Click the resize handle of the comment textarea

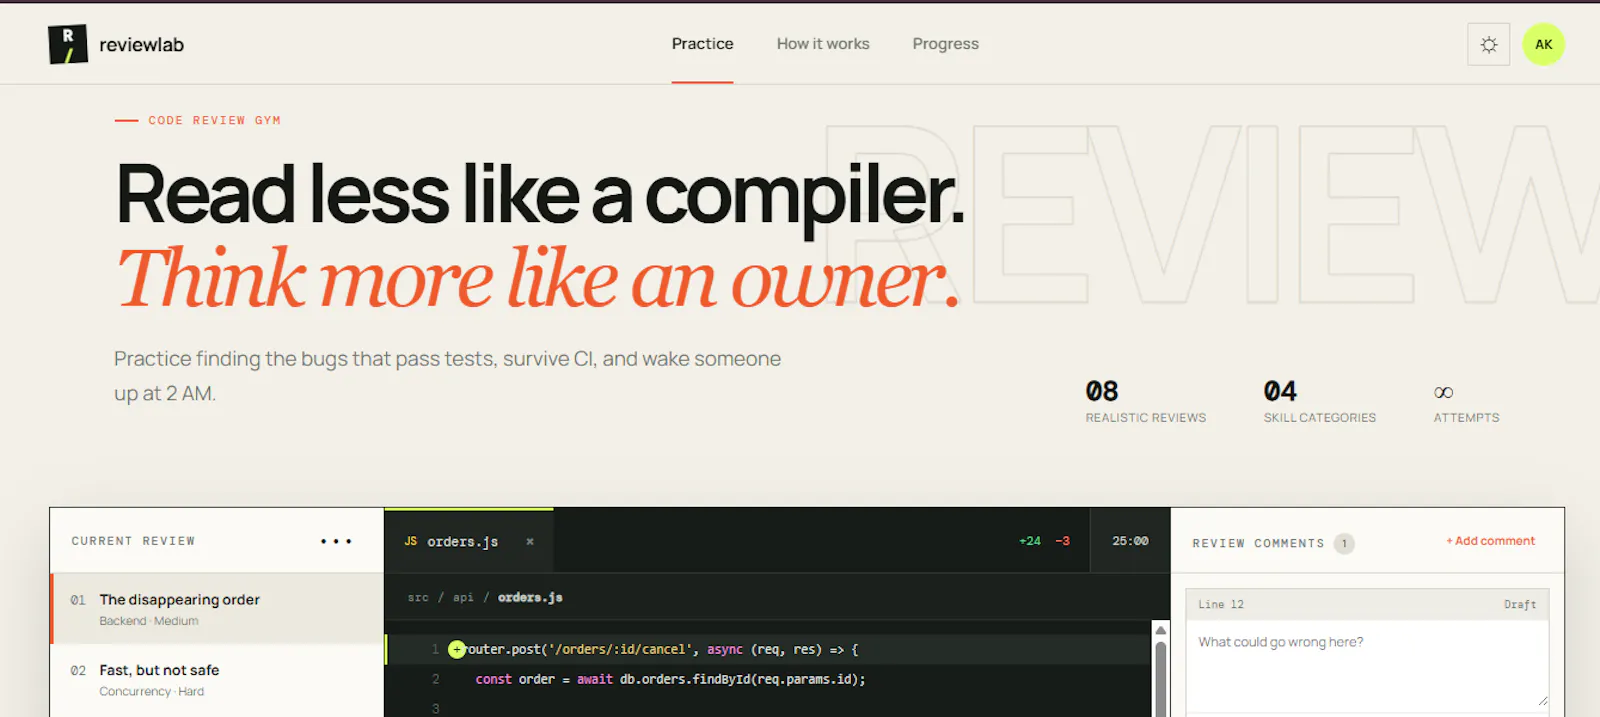(x=1542, y=701)
